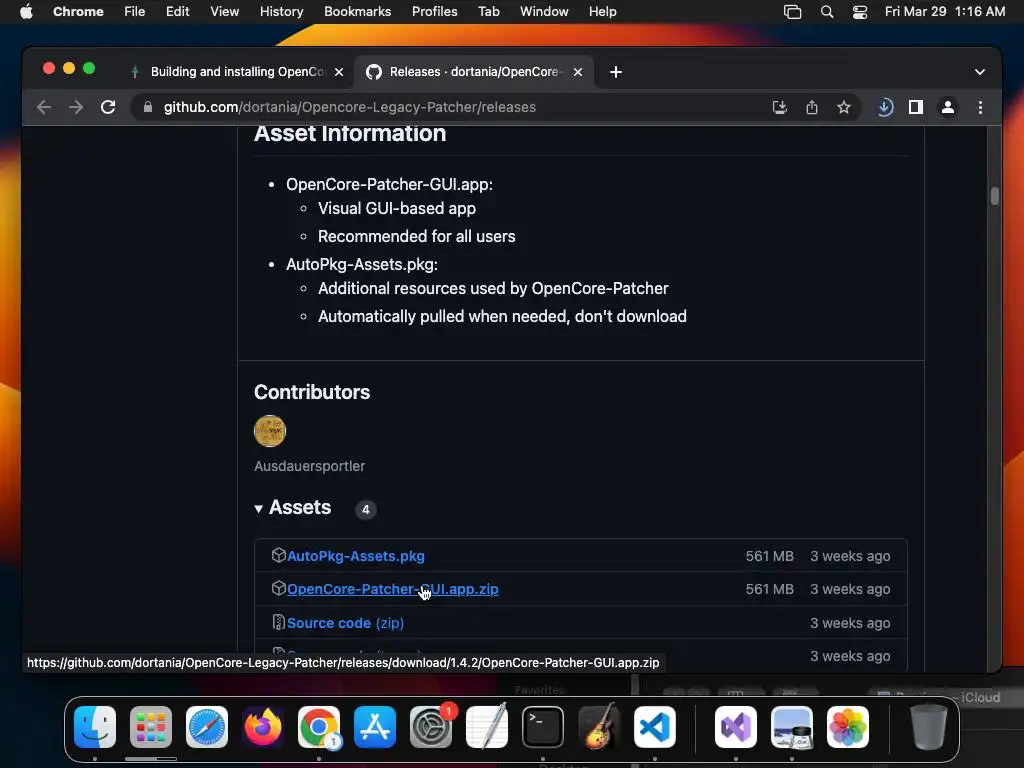Click the date and time in menu bar

pos(945,11)
